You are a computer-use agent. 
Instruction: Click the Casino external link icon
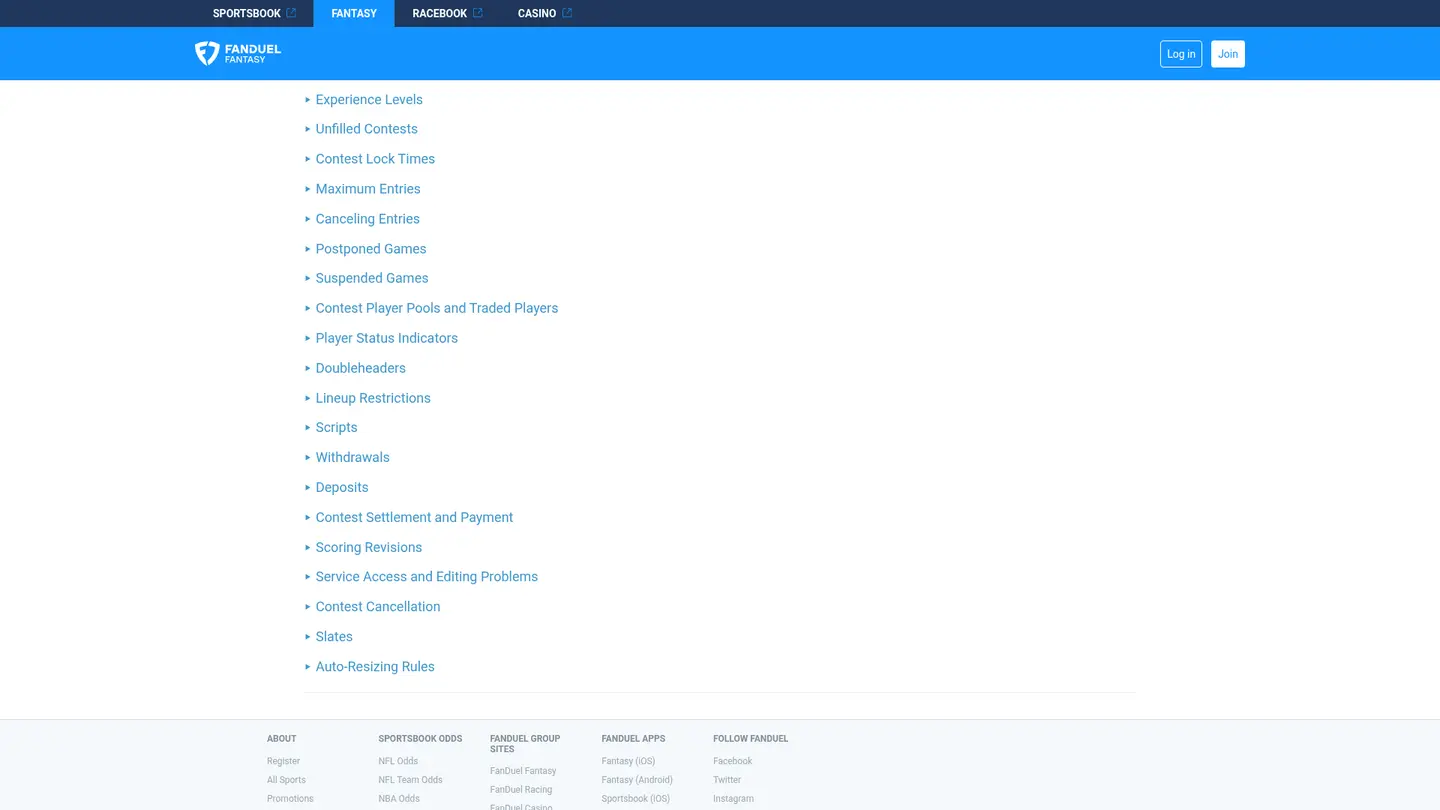pyautogui.click(x=567, y=13)
